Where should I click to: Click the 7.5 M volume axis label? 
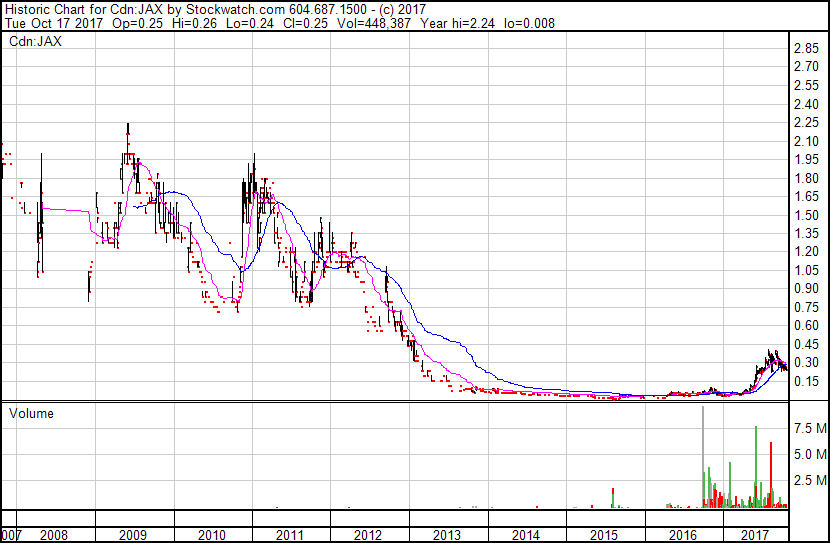point(808,428)
